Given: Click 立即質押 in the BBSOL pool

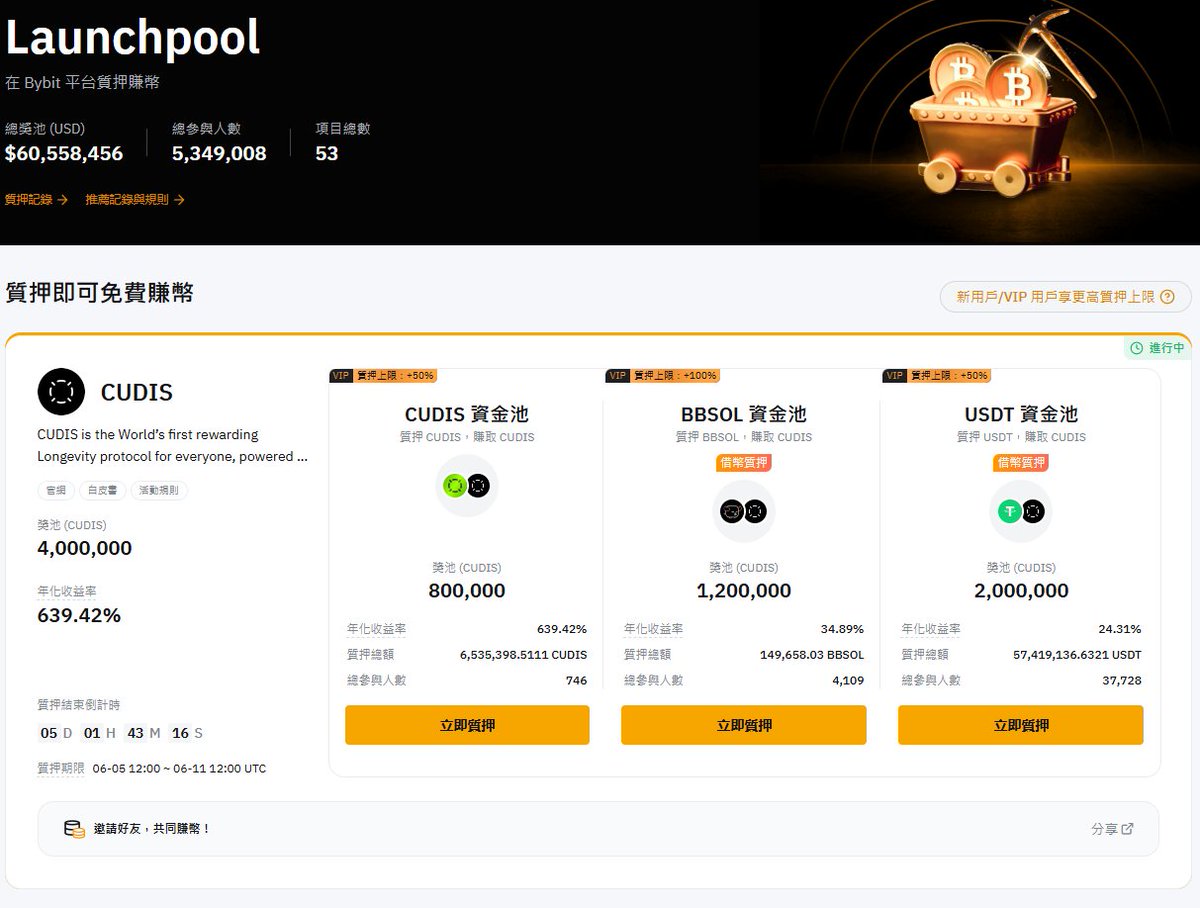Looking at the screenshot, I should coord(744,725).
